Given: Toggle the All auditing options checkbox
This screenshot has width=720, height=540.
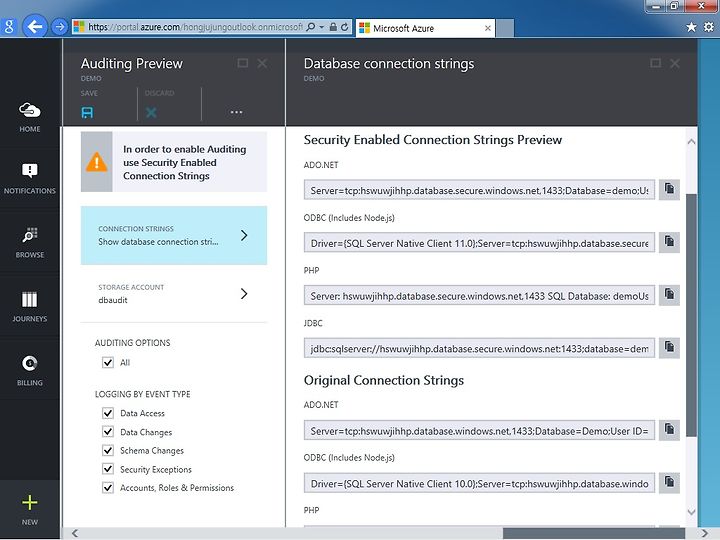Looking at the screenshot, I should pos(108,362).
